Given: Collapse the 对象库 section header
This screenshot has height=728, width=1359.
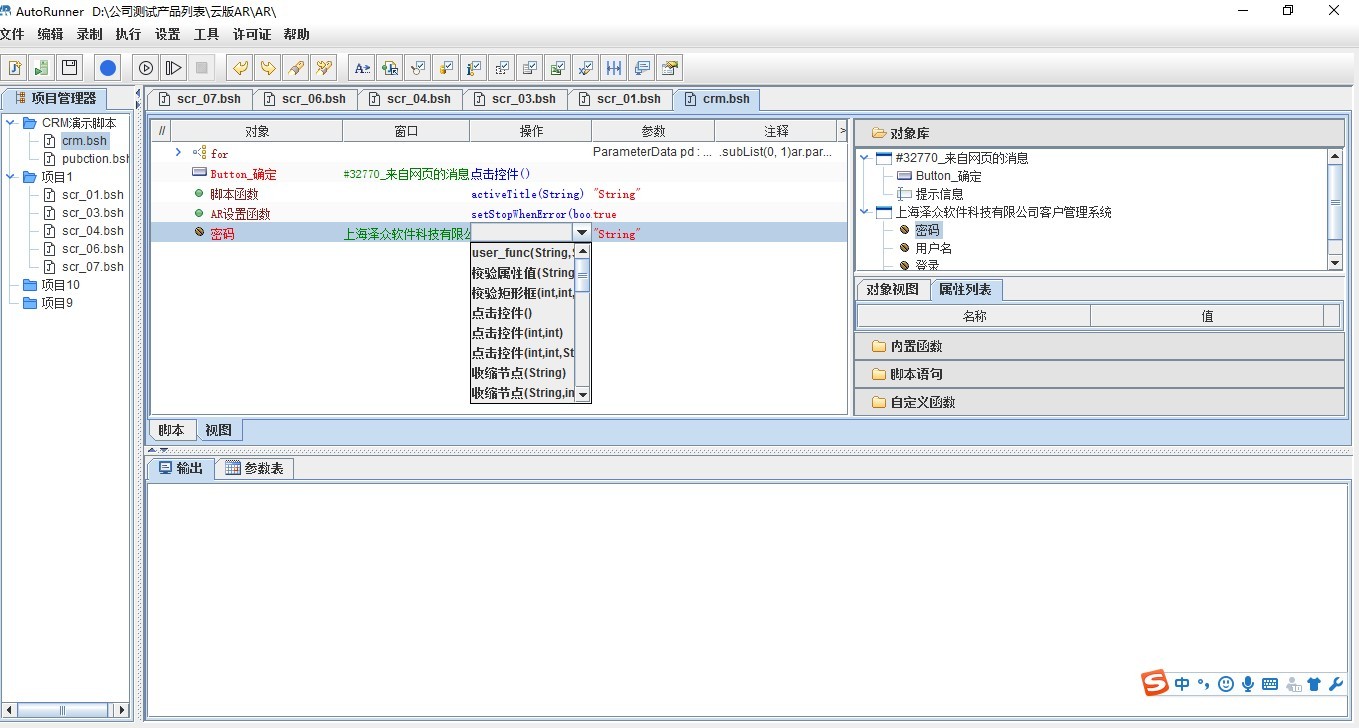Looking at the screenshot, I should (1100, 133).
